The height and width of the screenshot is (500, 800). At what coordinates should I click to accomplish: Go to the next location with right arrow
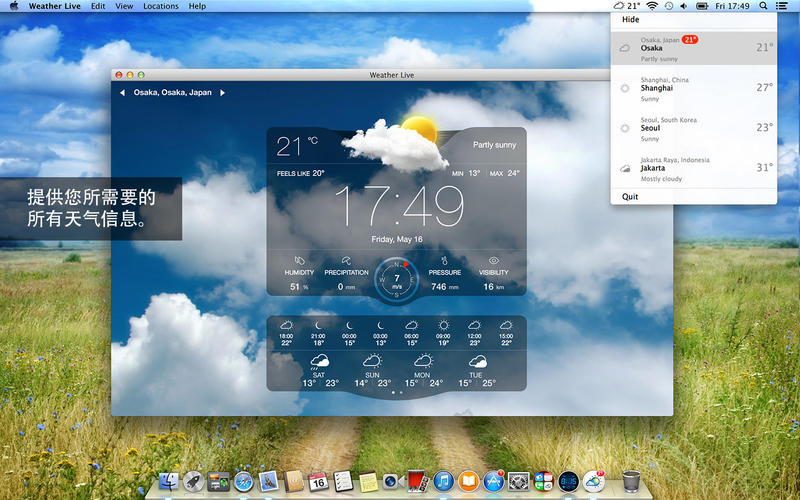coord(223,93)
